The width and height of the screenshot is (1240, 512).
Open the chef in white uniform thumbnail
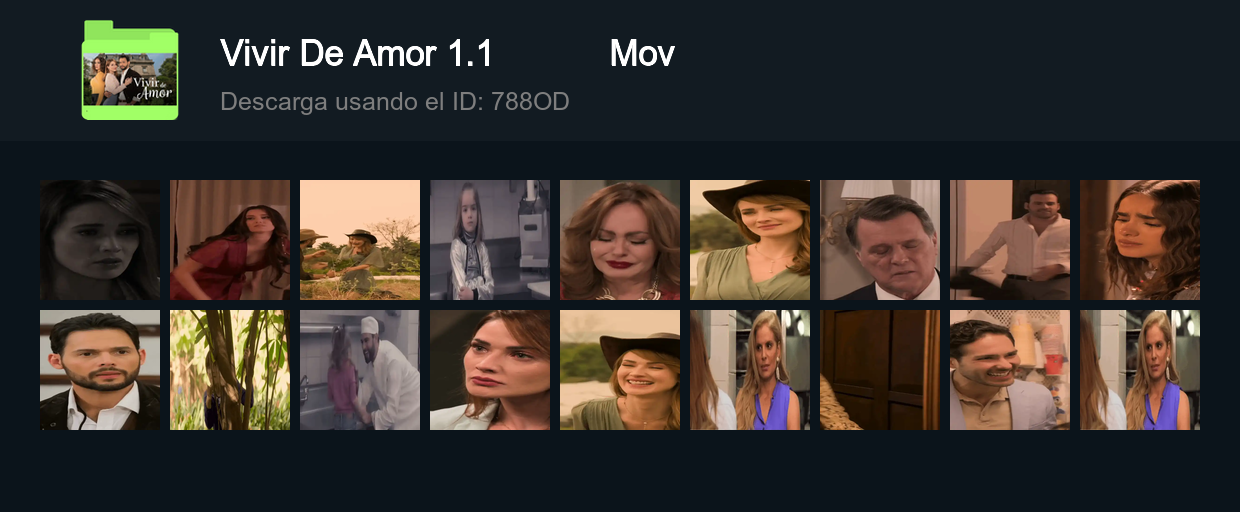[360, 370]
